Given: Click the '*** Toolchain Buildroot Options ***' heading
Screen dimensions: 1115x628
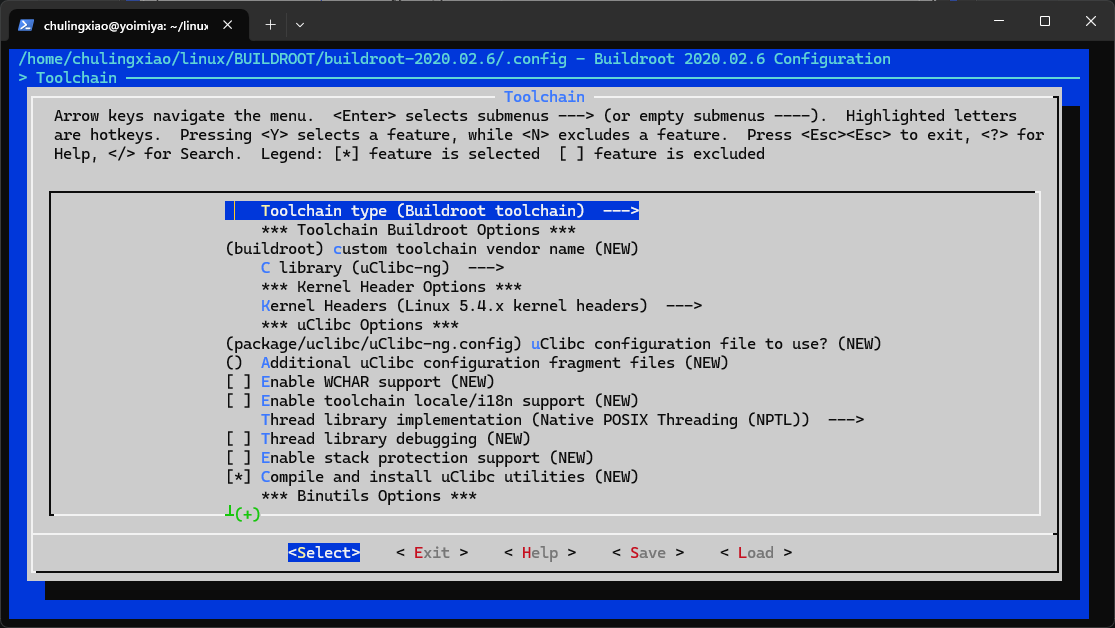Looking at the screenshot, I should click(x=418, y=230).
